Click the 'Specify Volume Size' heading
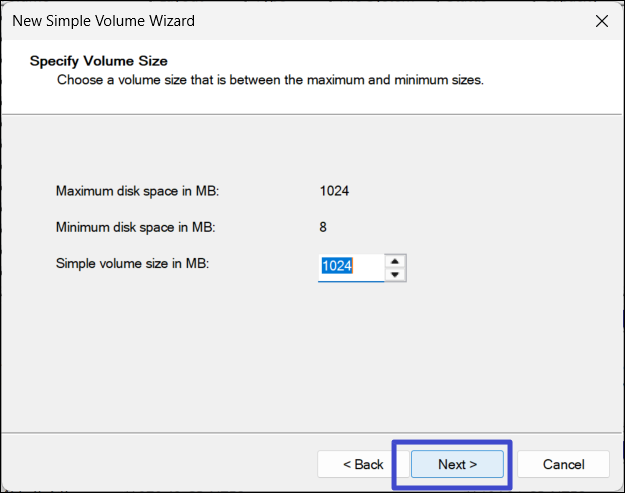Image resolution: width=625 pixels, height=493 pixels. click(98, 61)
